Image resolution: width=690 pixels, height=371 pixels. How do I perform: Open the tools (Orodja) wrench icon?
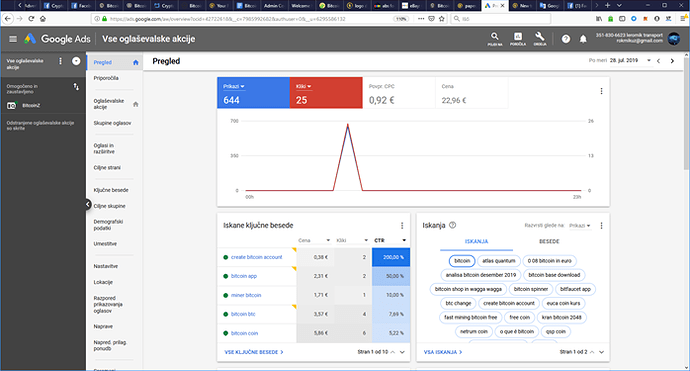point(540,39)
